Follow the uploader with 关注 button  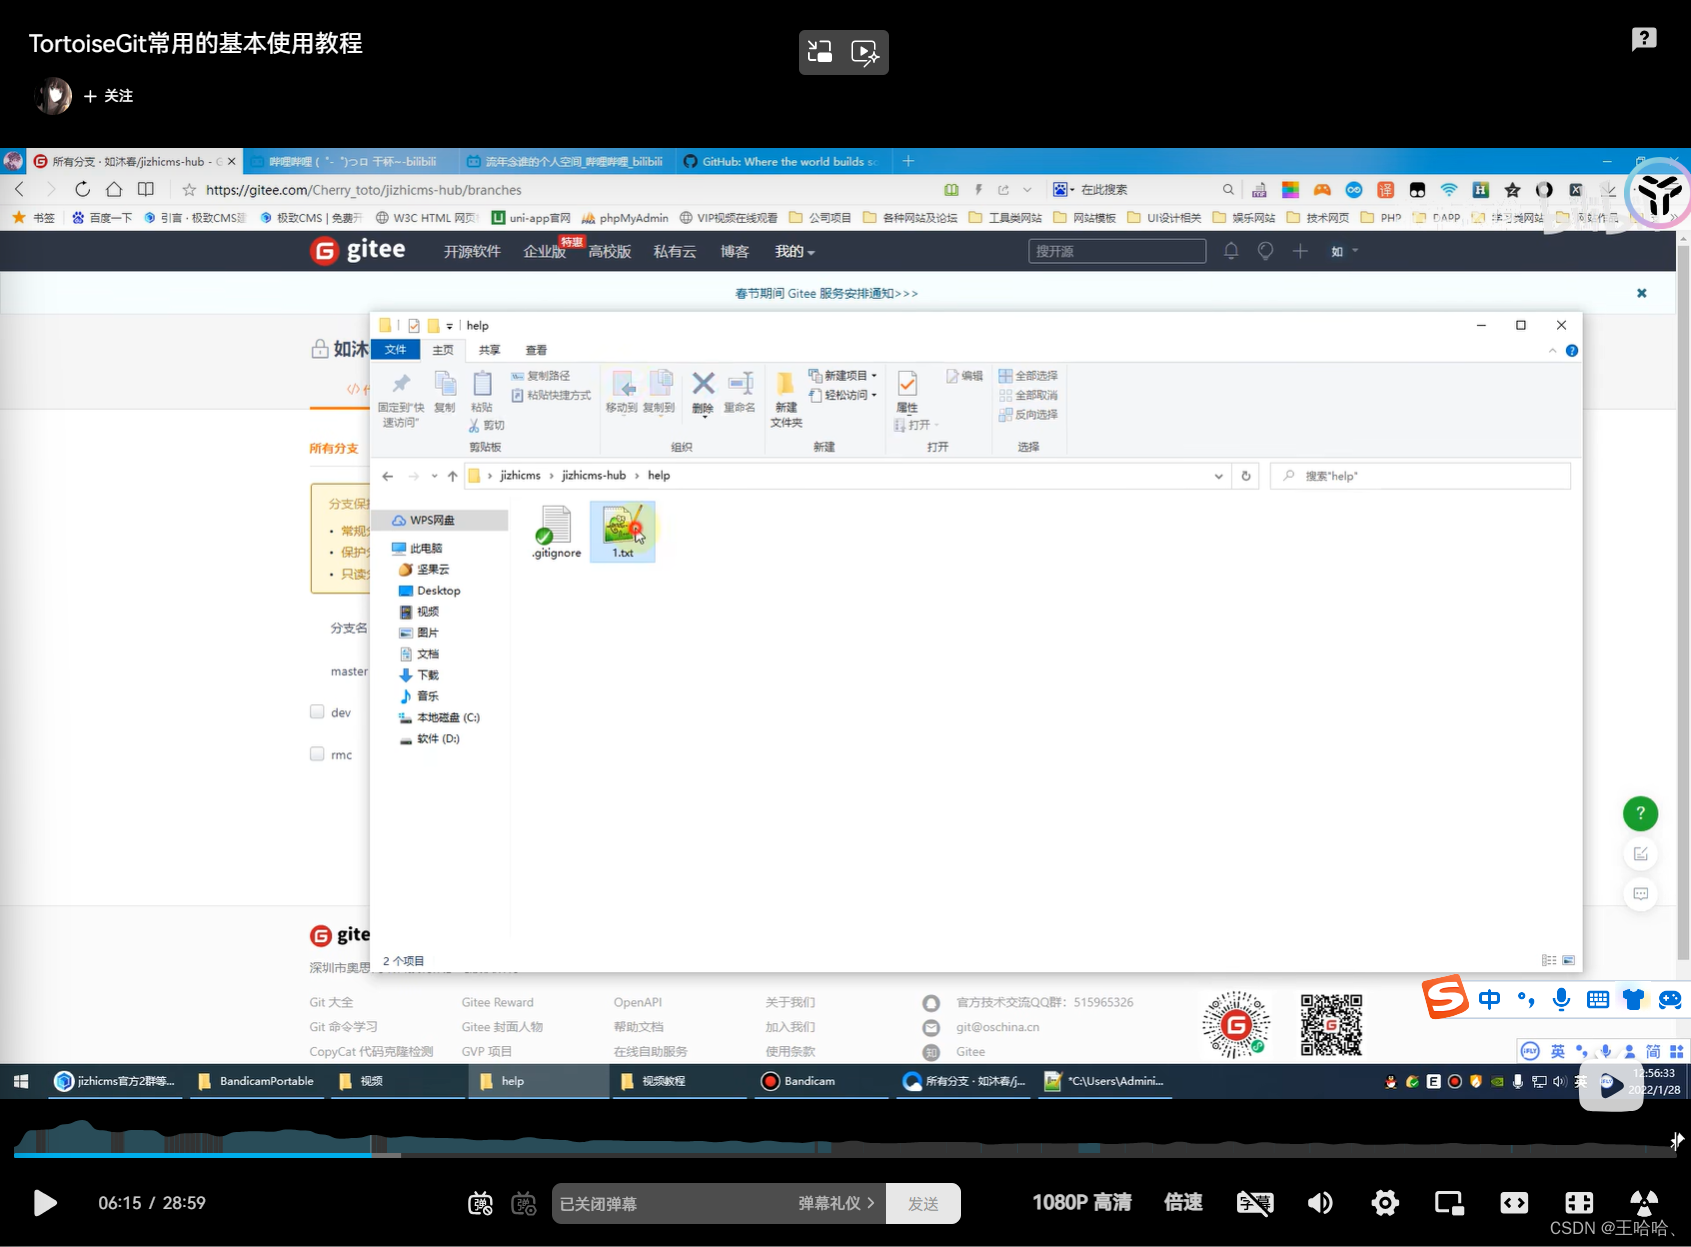click(x=108, y=96)
